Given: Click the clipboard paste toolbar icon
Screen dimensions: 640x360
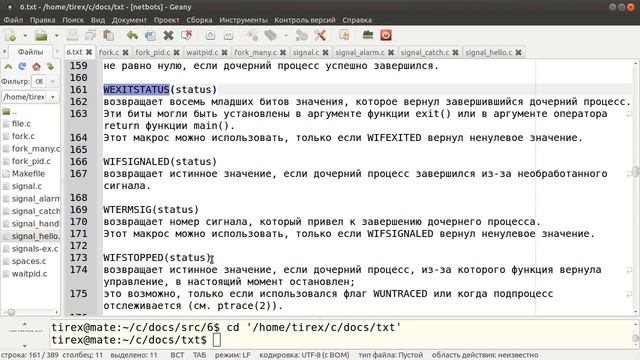Looking at the screenshot, I should (x=108, y=36).
